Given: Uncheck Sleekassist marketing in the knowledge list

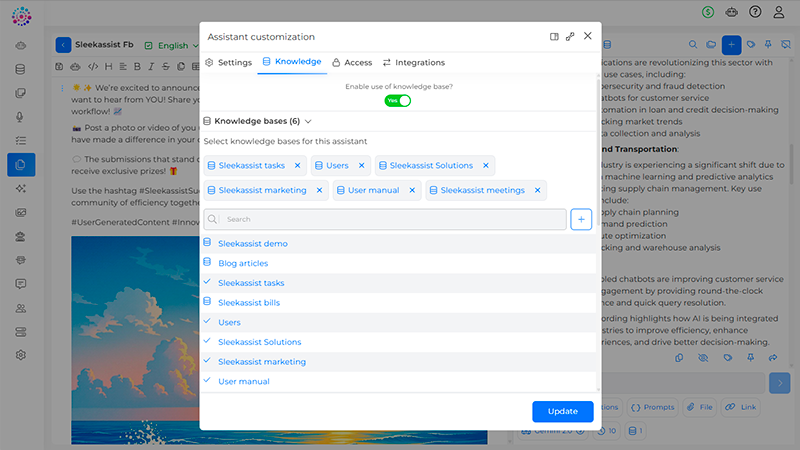Looking at the screenshot, I should 399,362.
